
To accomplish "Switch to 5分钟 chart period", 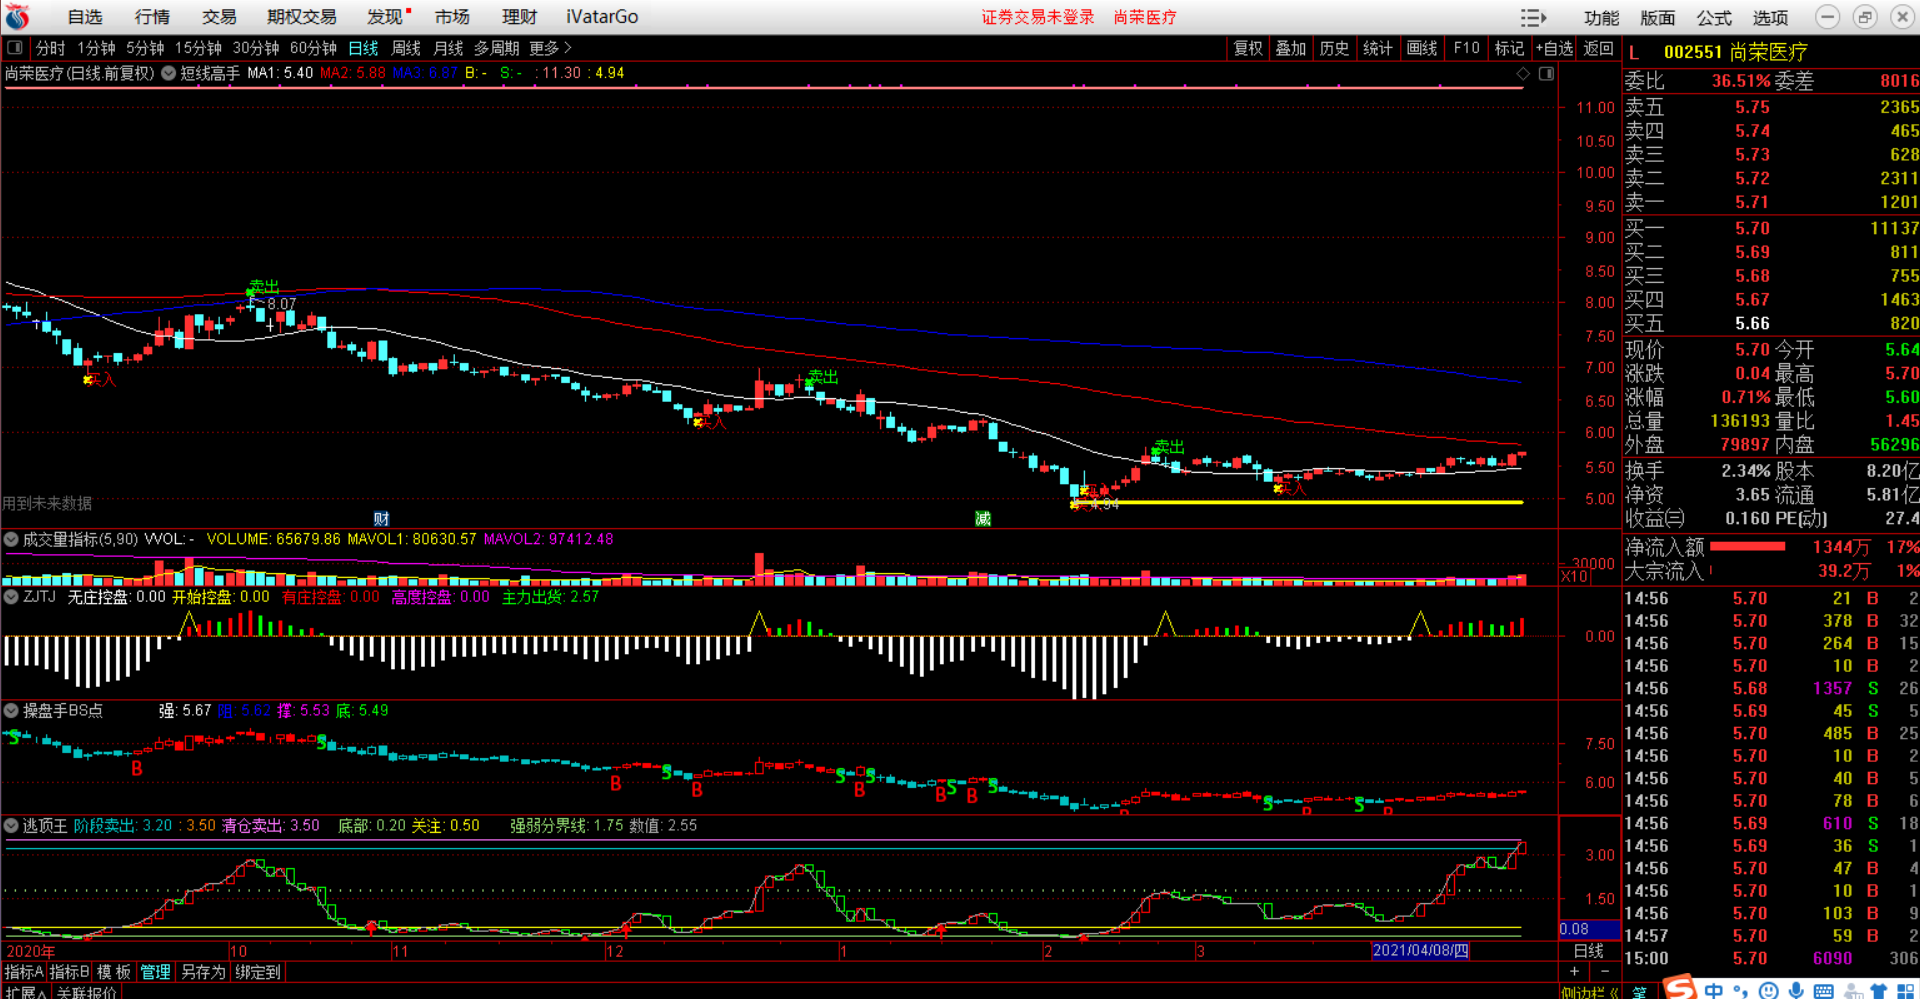I will pos(145,48).
